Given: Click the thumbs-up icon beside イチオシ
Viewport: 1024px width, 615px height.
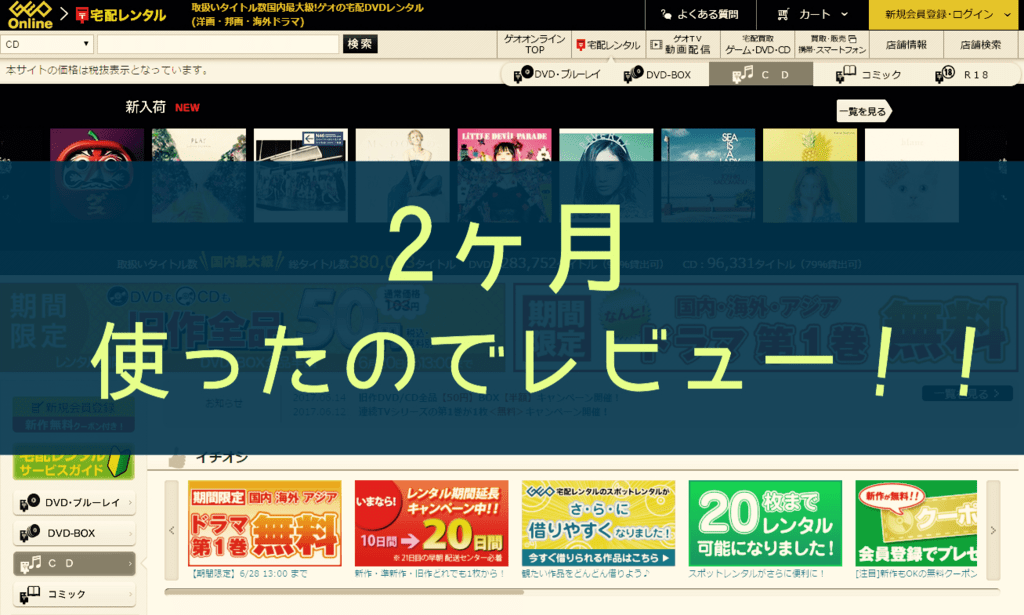Looking at the screenshot, I should point(176,459).
